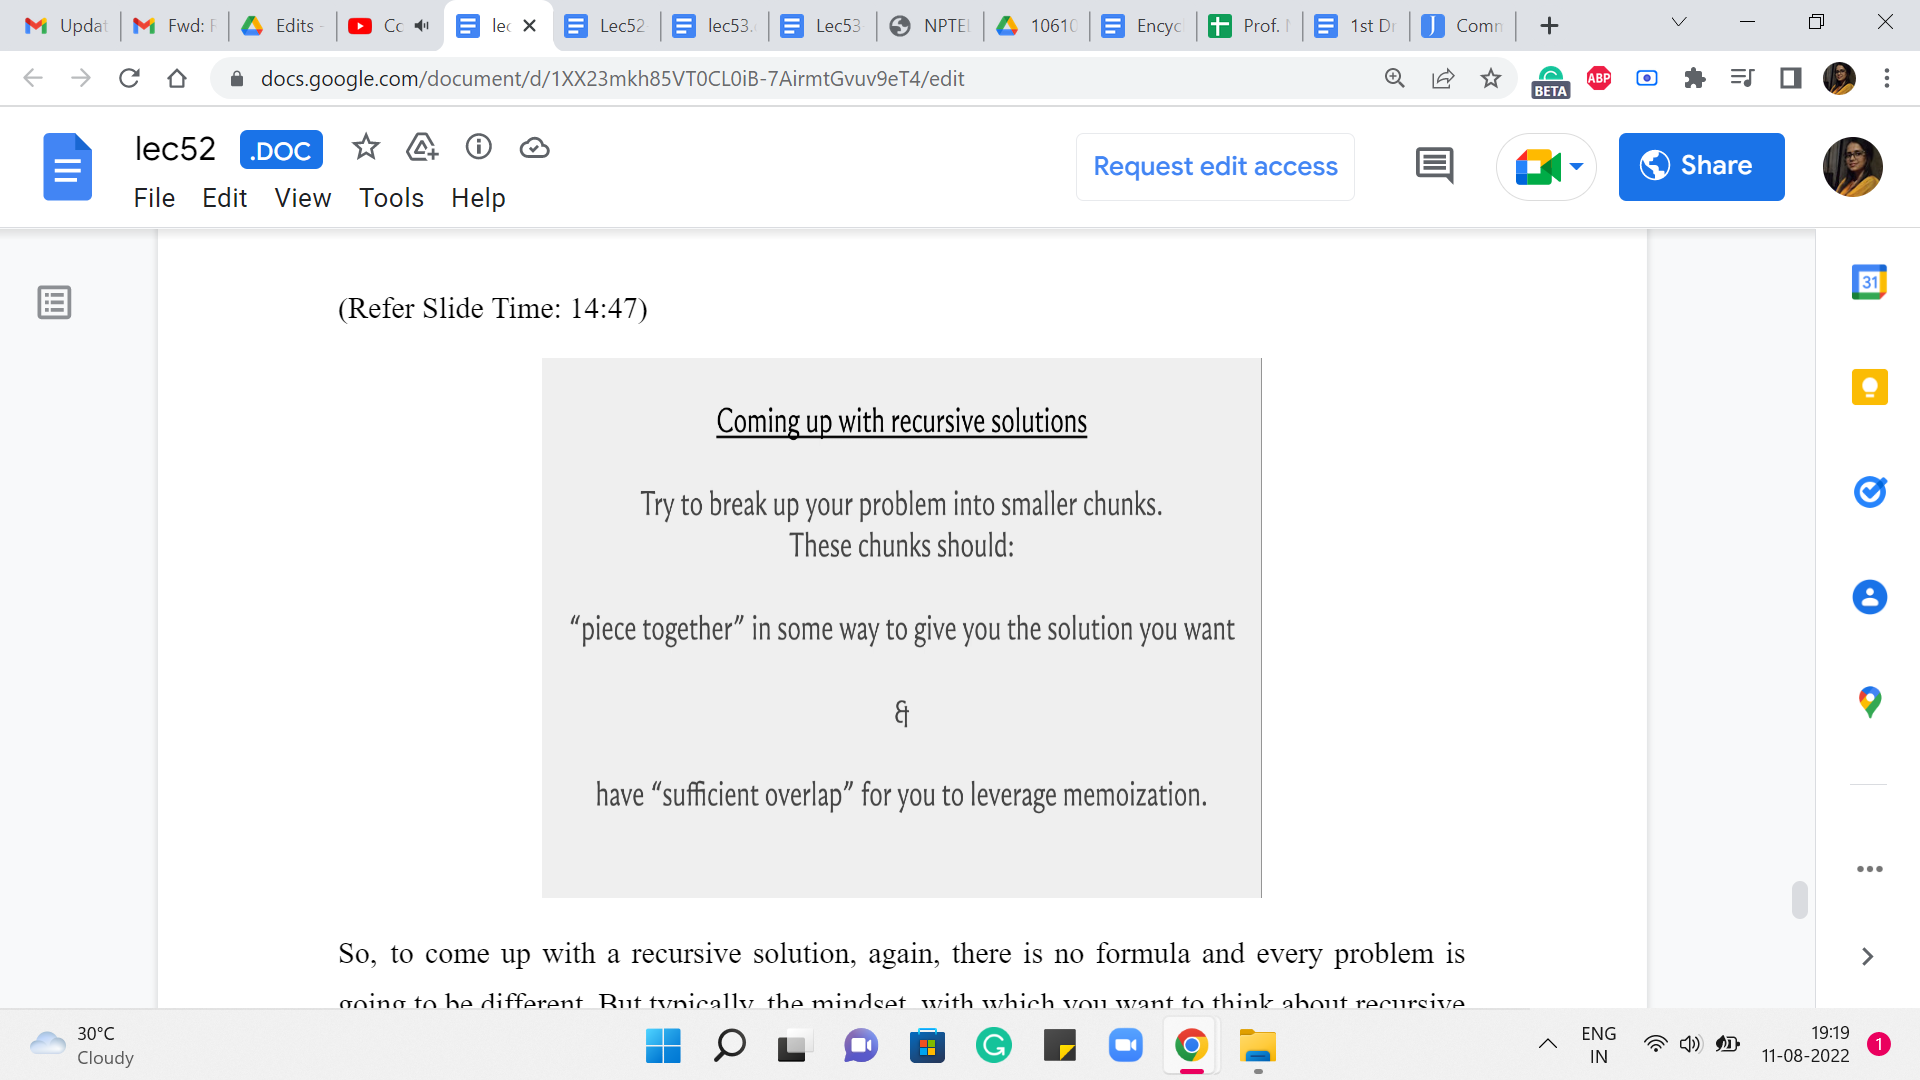
Task: Expand the tab search chevron
Action: pyautogui.click(x=1679, y=23)
